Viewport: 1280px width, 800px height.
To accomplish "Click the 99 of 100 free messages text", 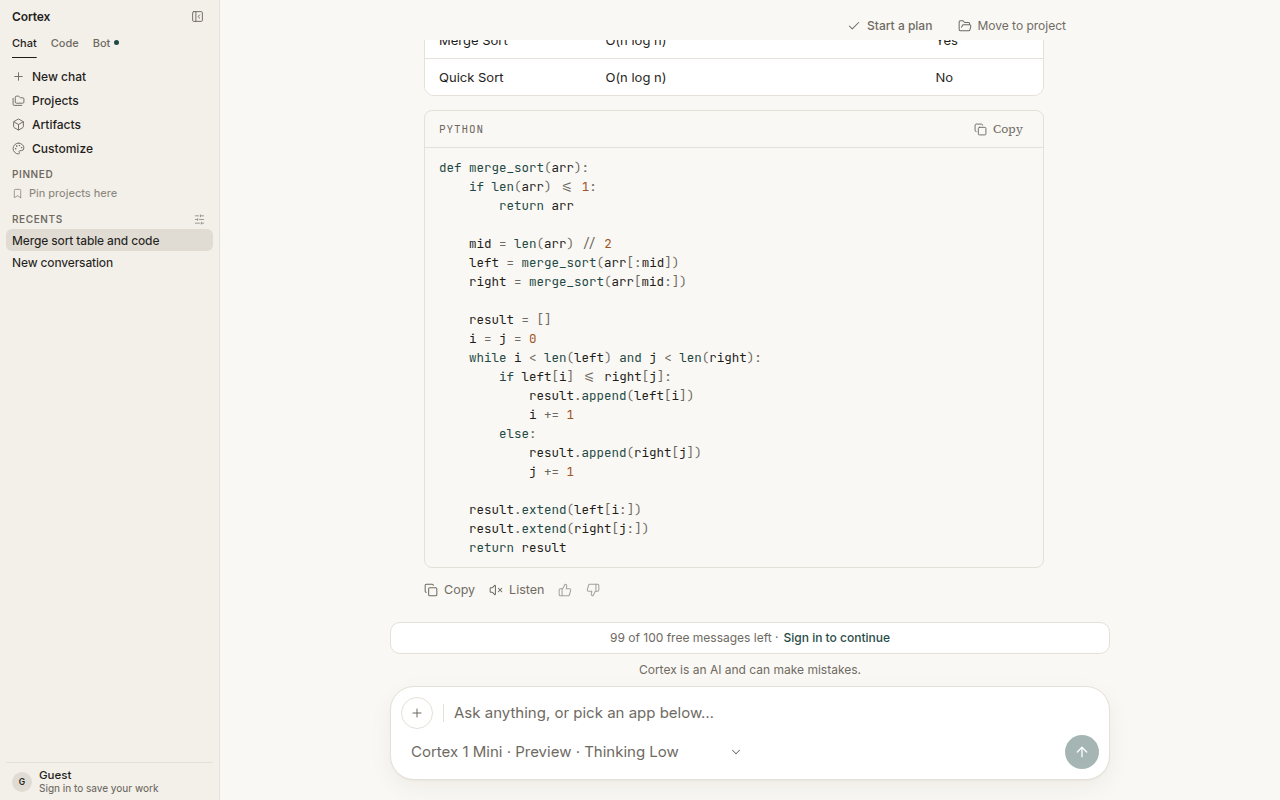I will [x=691, y=638].
